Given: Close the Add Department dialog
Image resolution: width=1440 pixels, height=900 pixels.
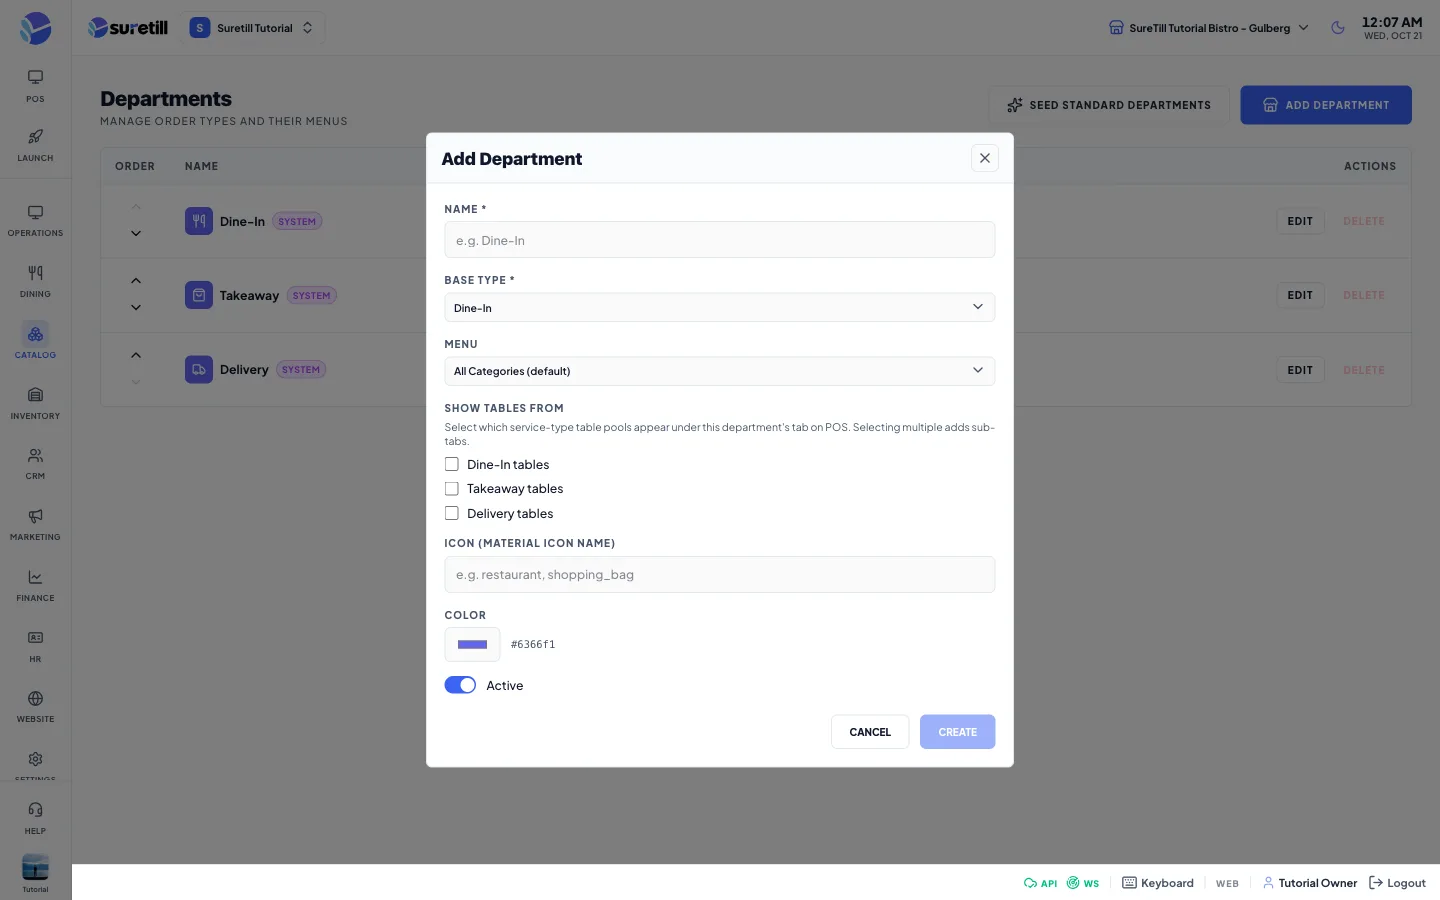Looking at the screenshot, I should pyautogui.click(x=985, y=158).
